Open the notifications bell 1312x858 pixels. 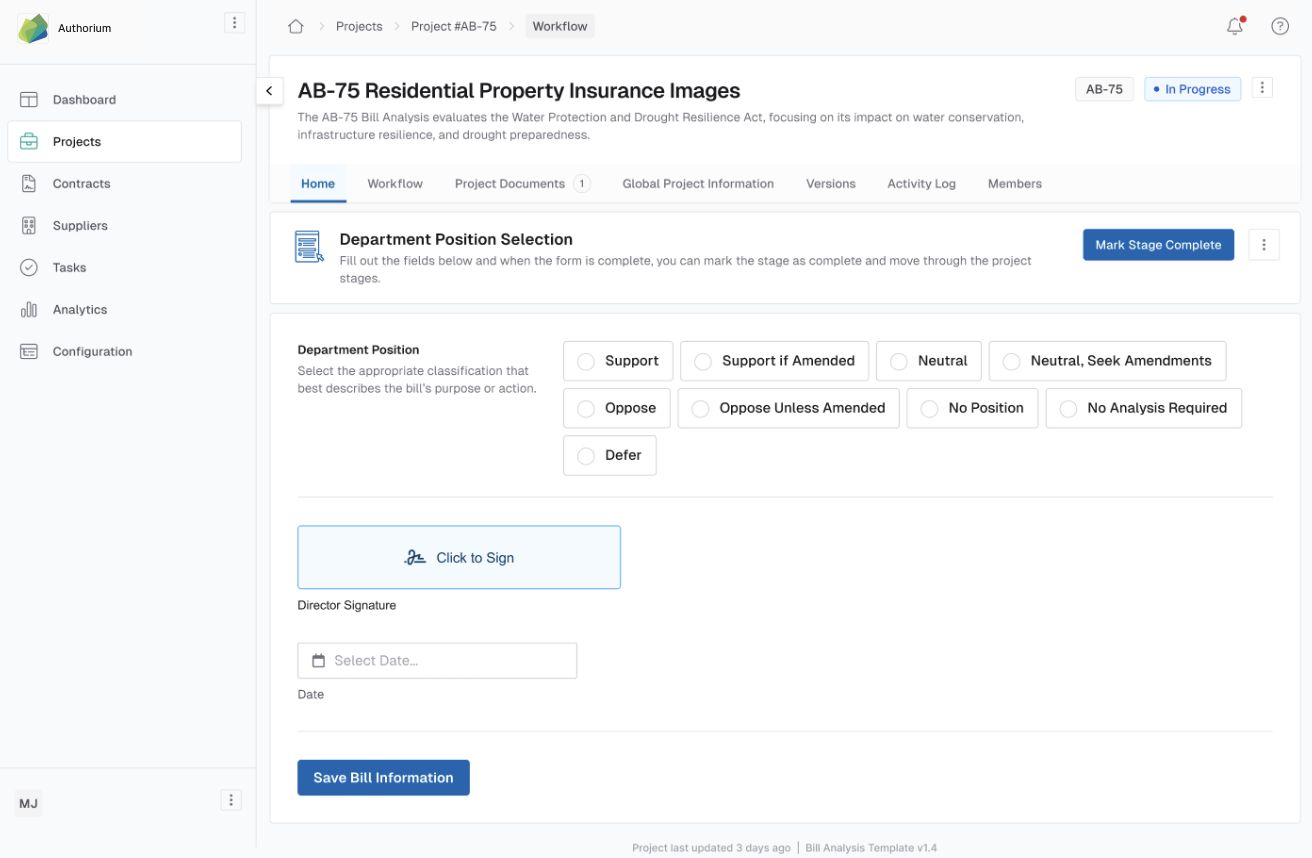pyautogui.click(x=1235, y=27)
